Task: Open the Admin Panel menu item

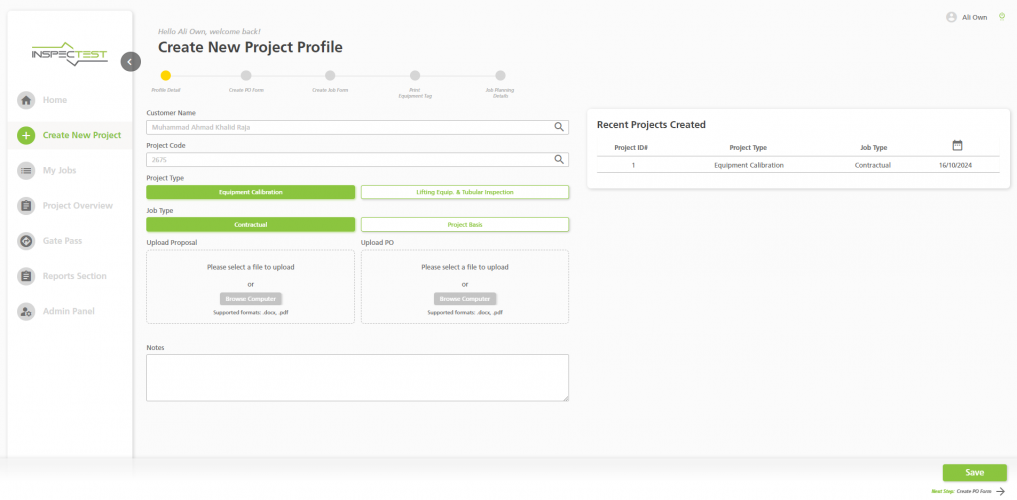Action: click(x=69, y=311)
